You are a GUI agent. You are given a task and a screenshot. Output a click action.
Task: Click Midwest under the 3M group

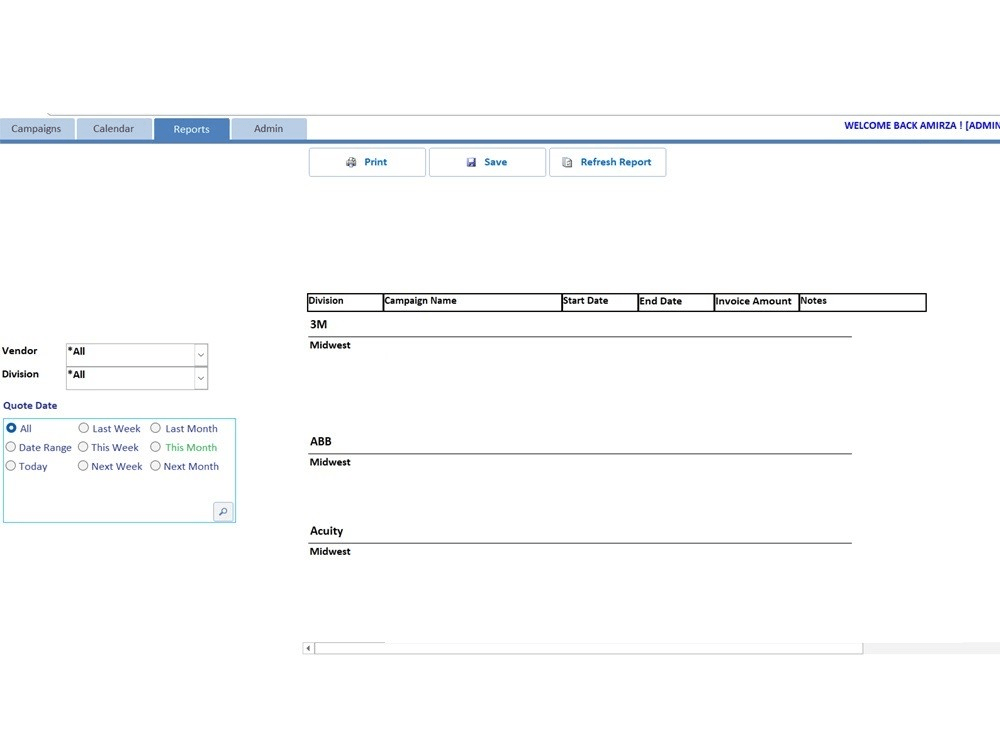click(x=330, y=345)
